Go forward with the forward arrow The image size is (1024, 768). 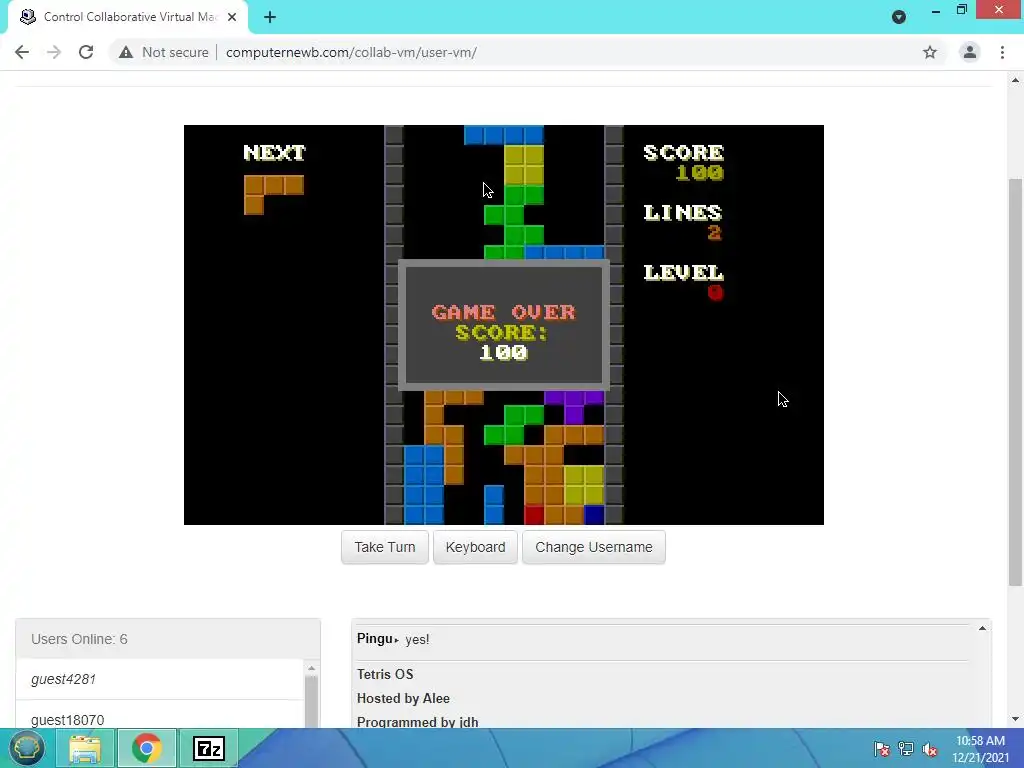(54, 52)
